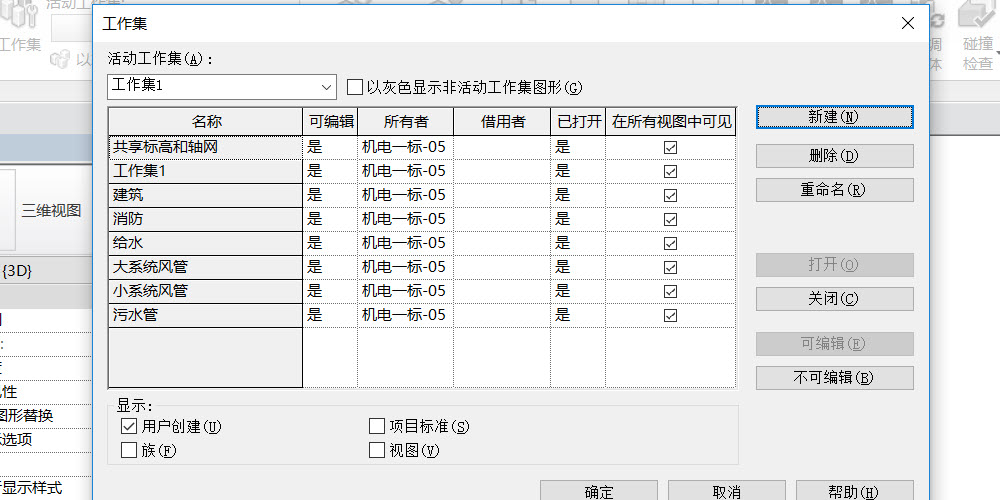
Task: Select the 共享标高和轴网 workset name
Action: 205,147
